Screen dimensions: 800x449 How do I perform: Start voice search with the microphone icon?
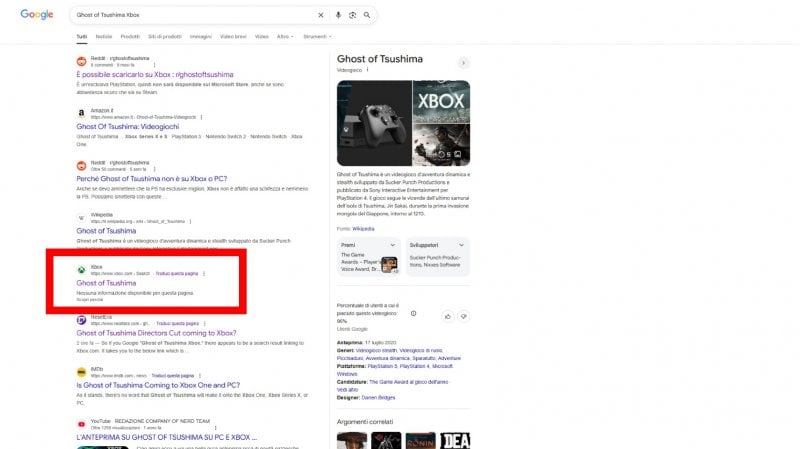tap(339, 15)
